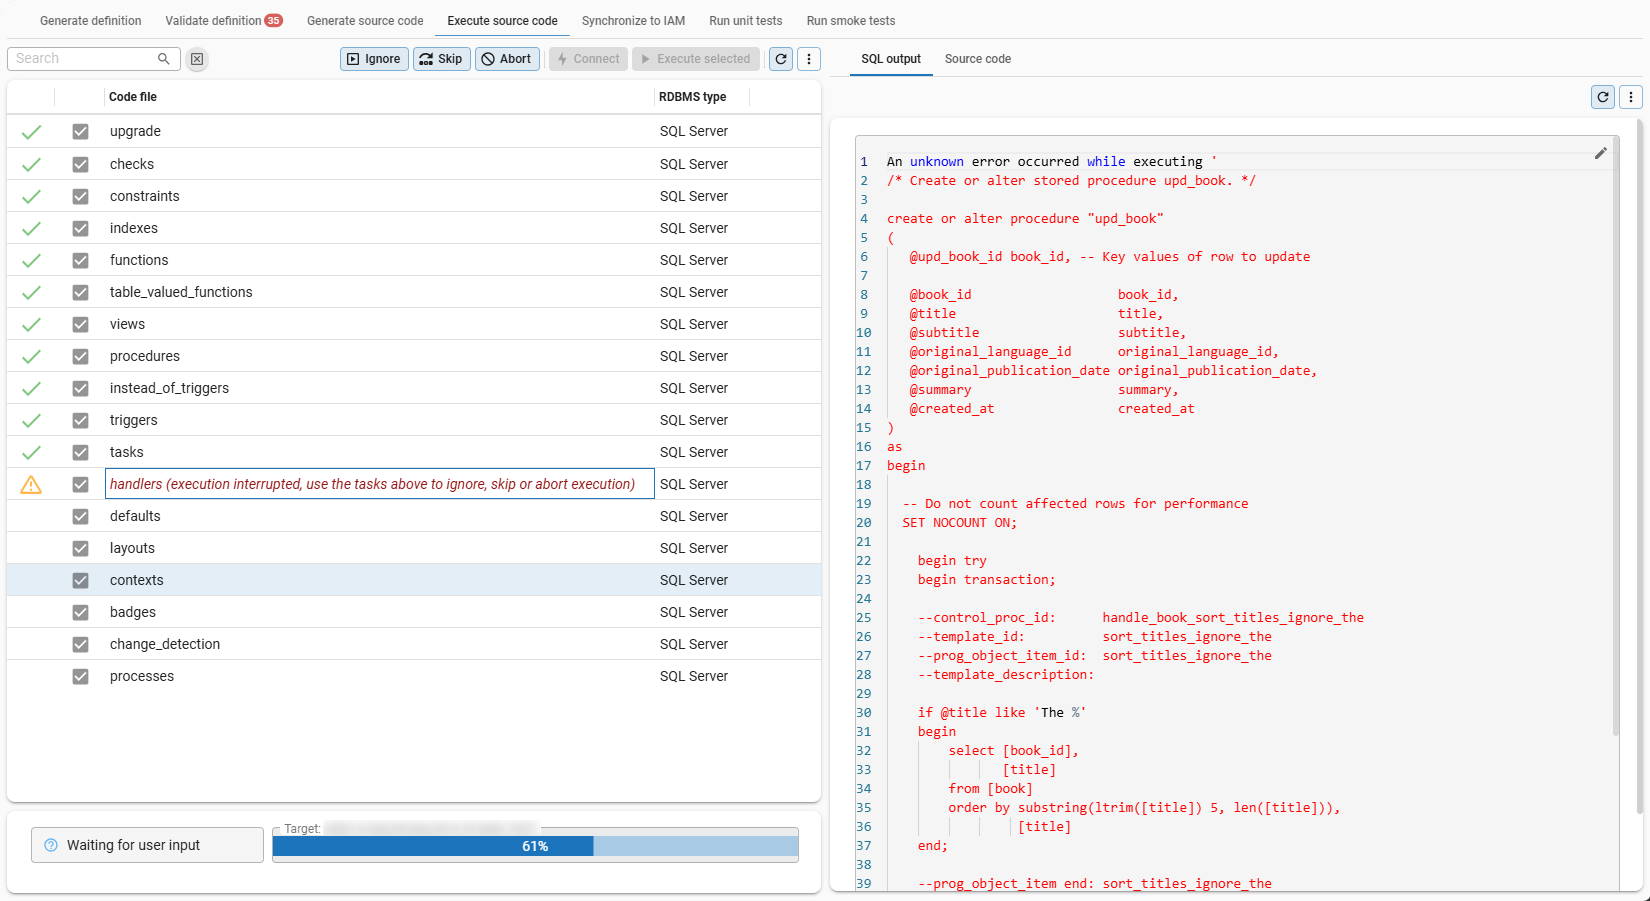This screenshot has height=901, width=1650.
Task: Toggle the processes checkbox
Action: click(80, 676)
